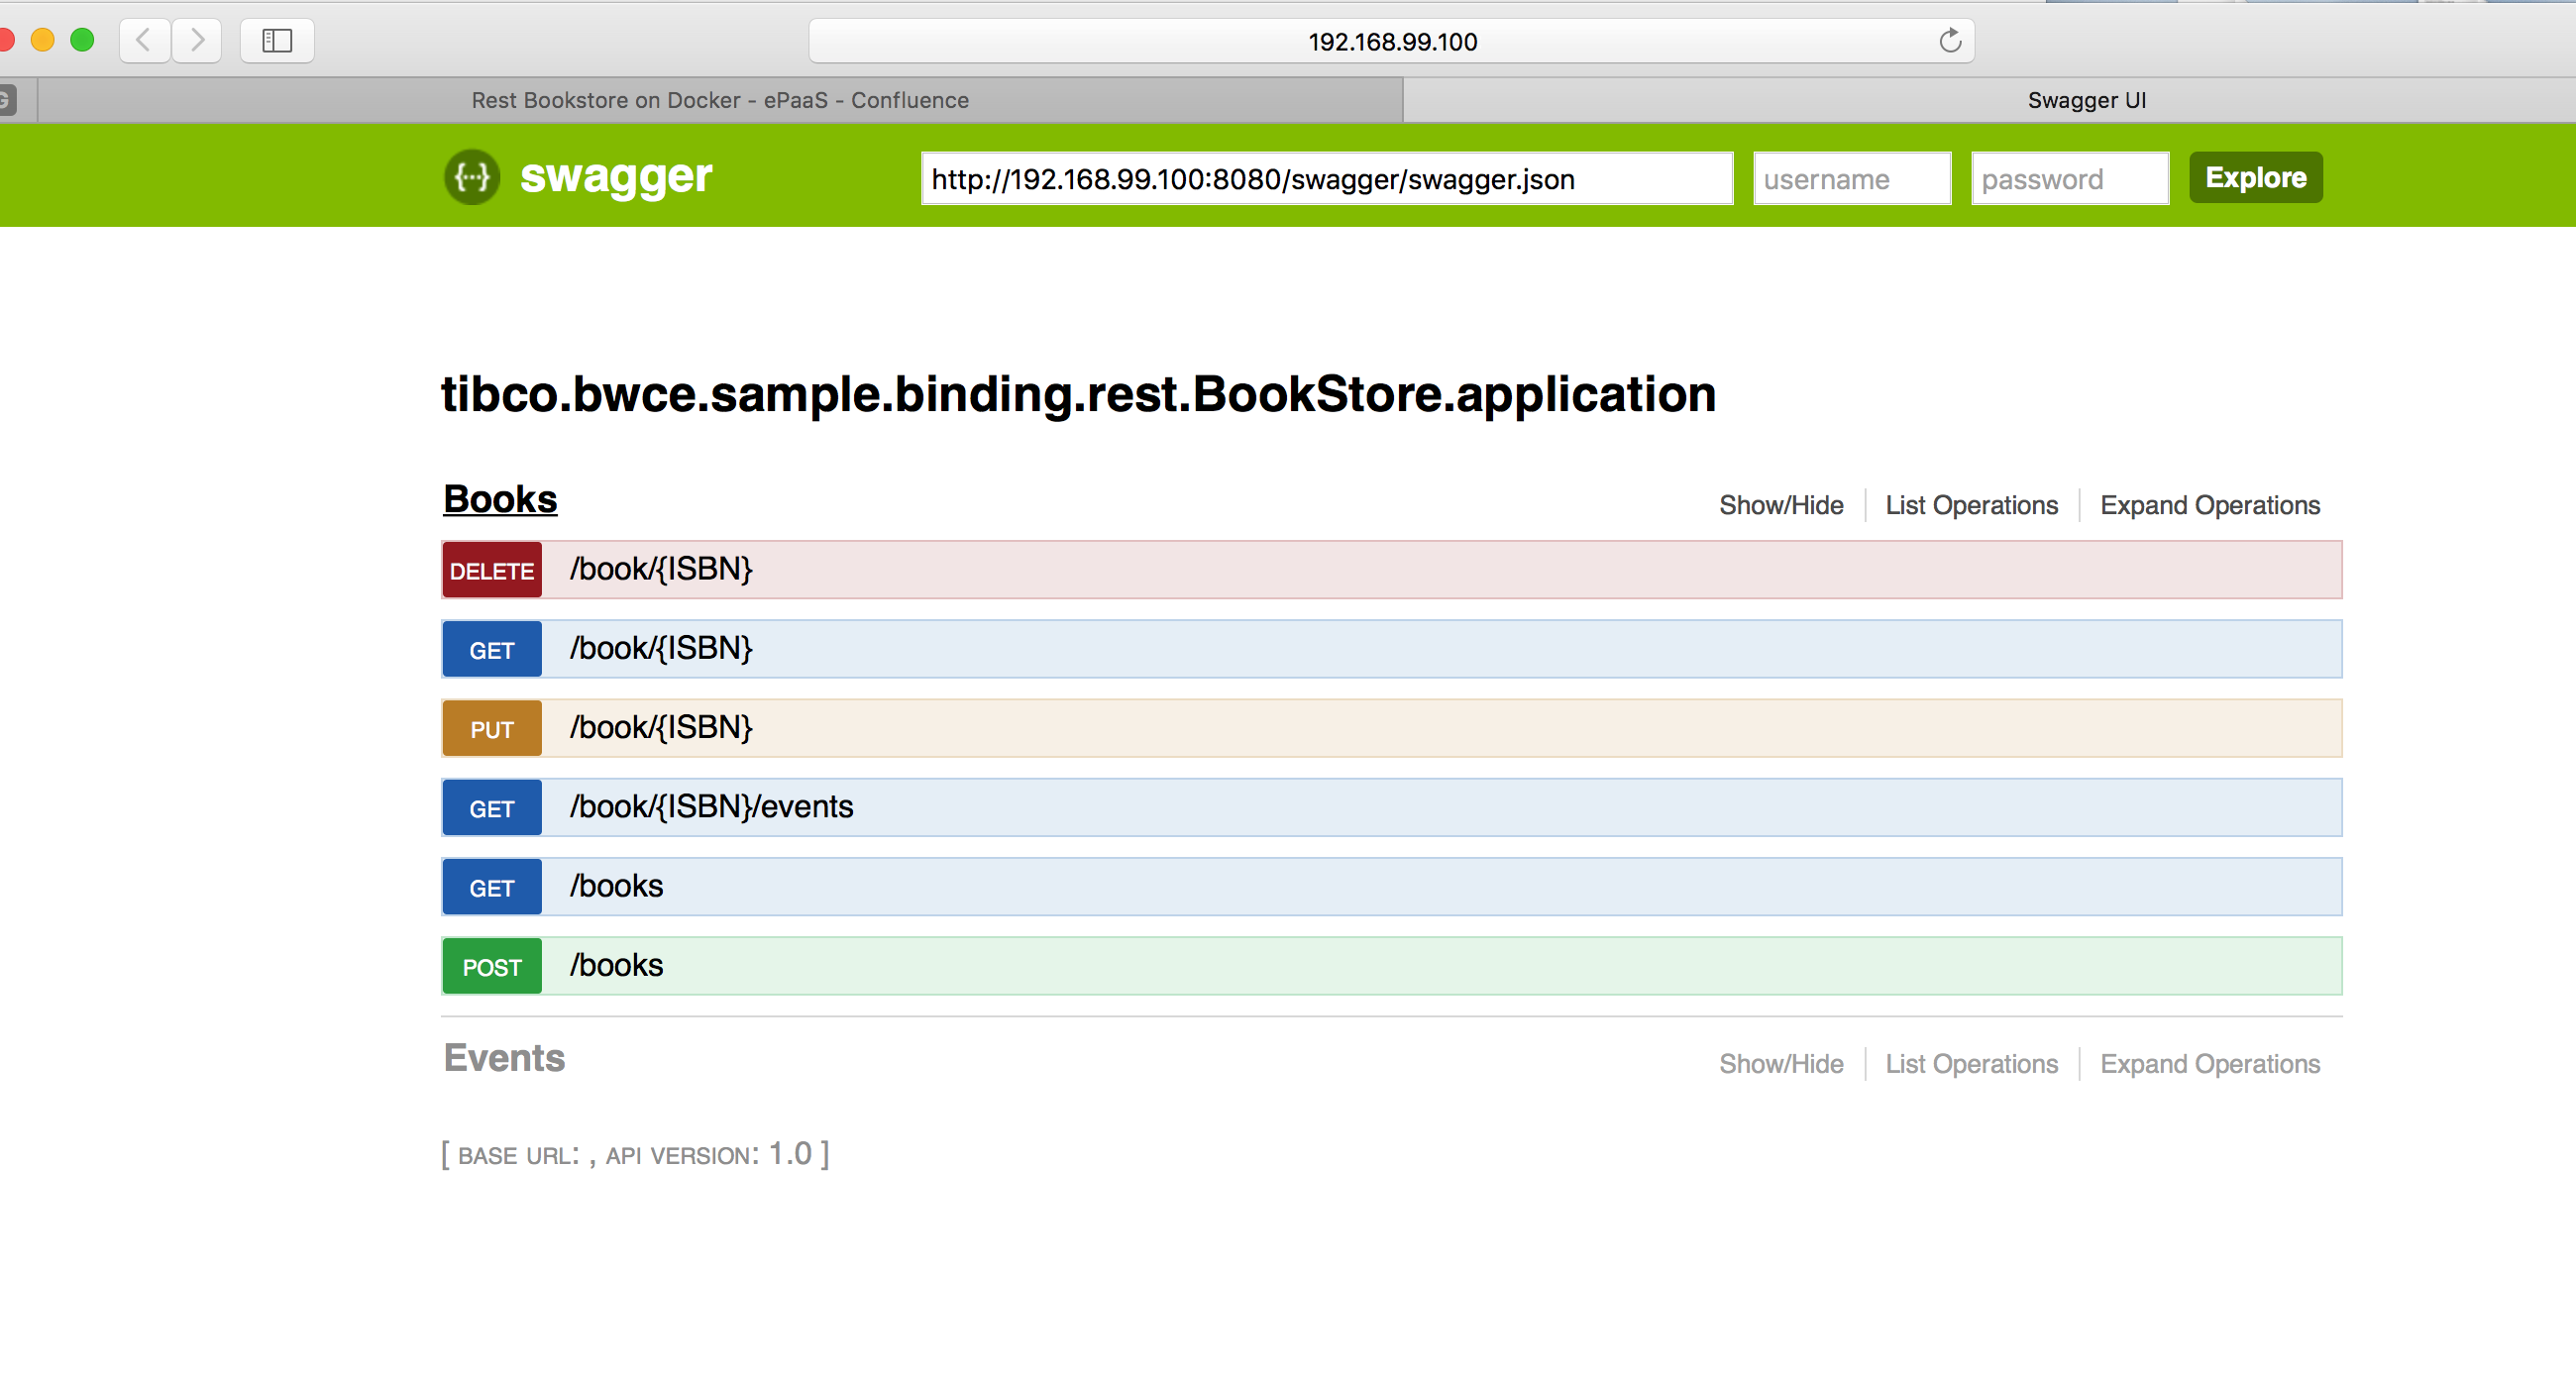The image size is (2576, 1379).
Task: Click the GET badge for /book/{ISBN}
Action: 492,649
